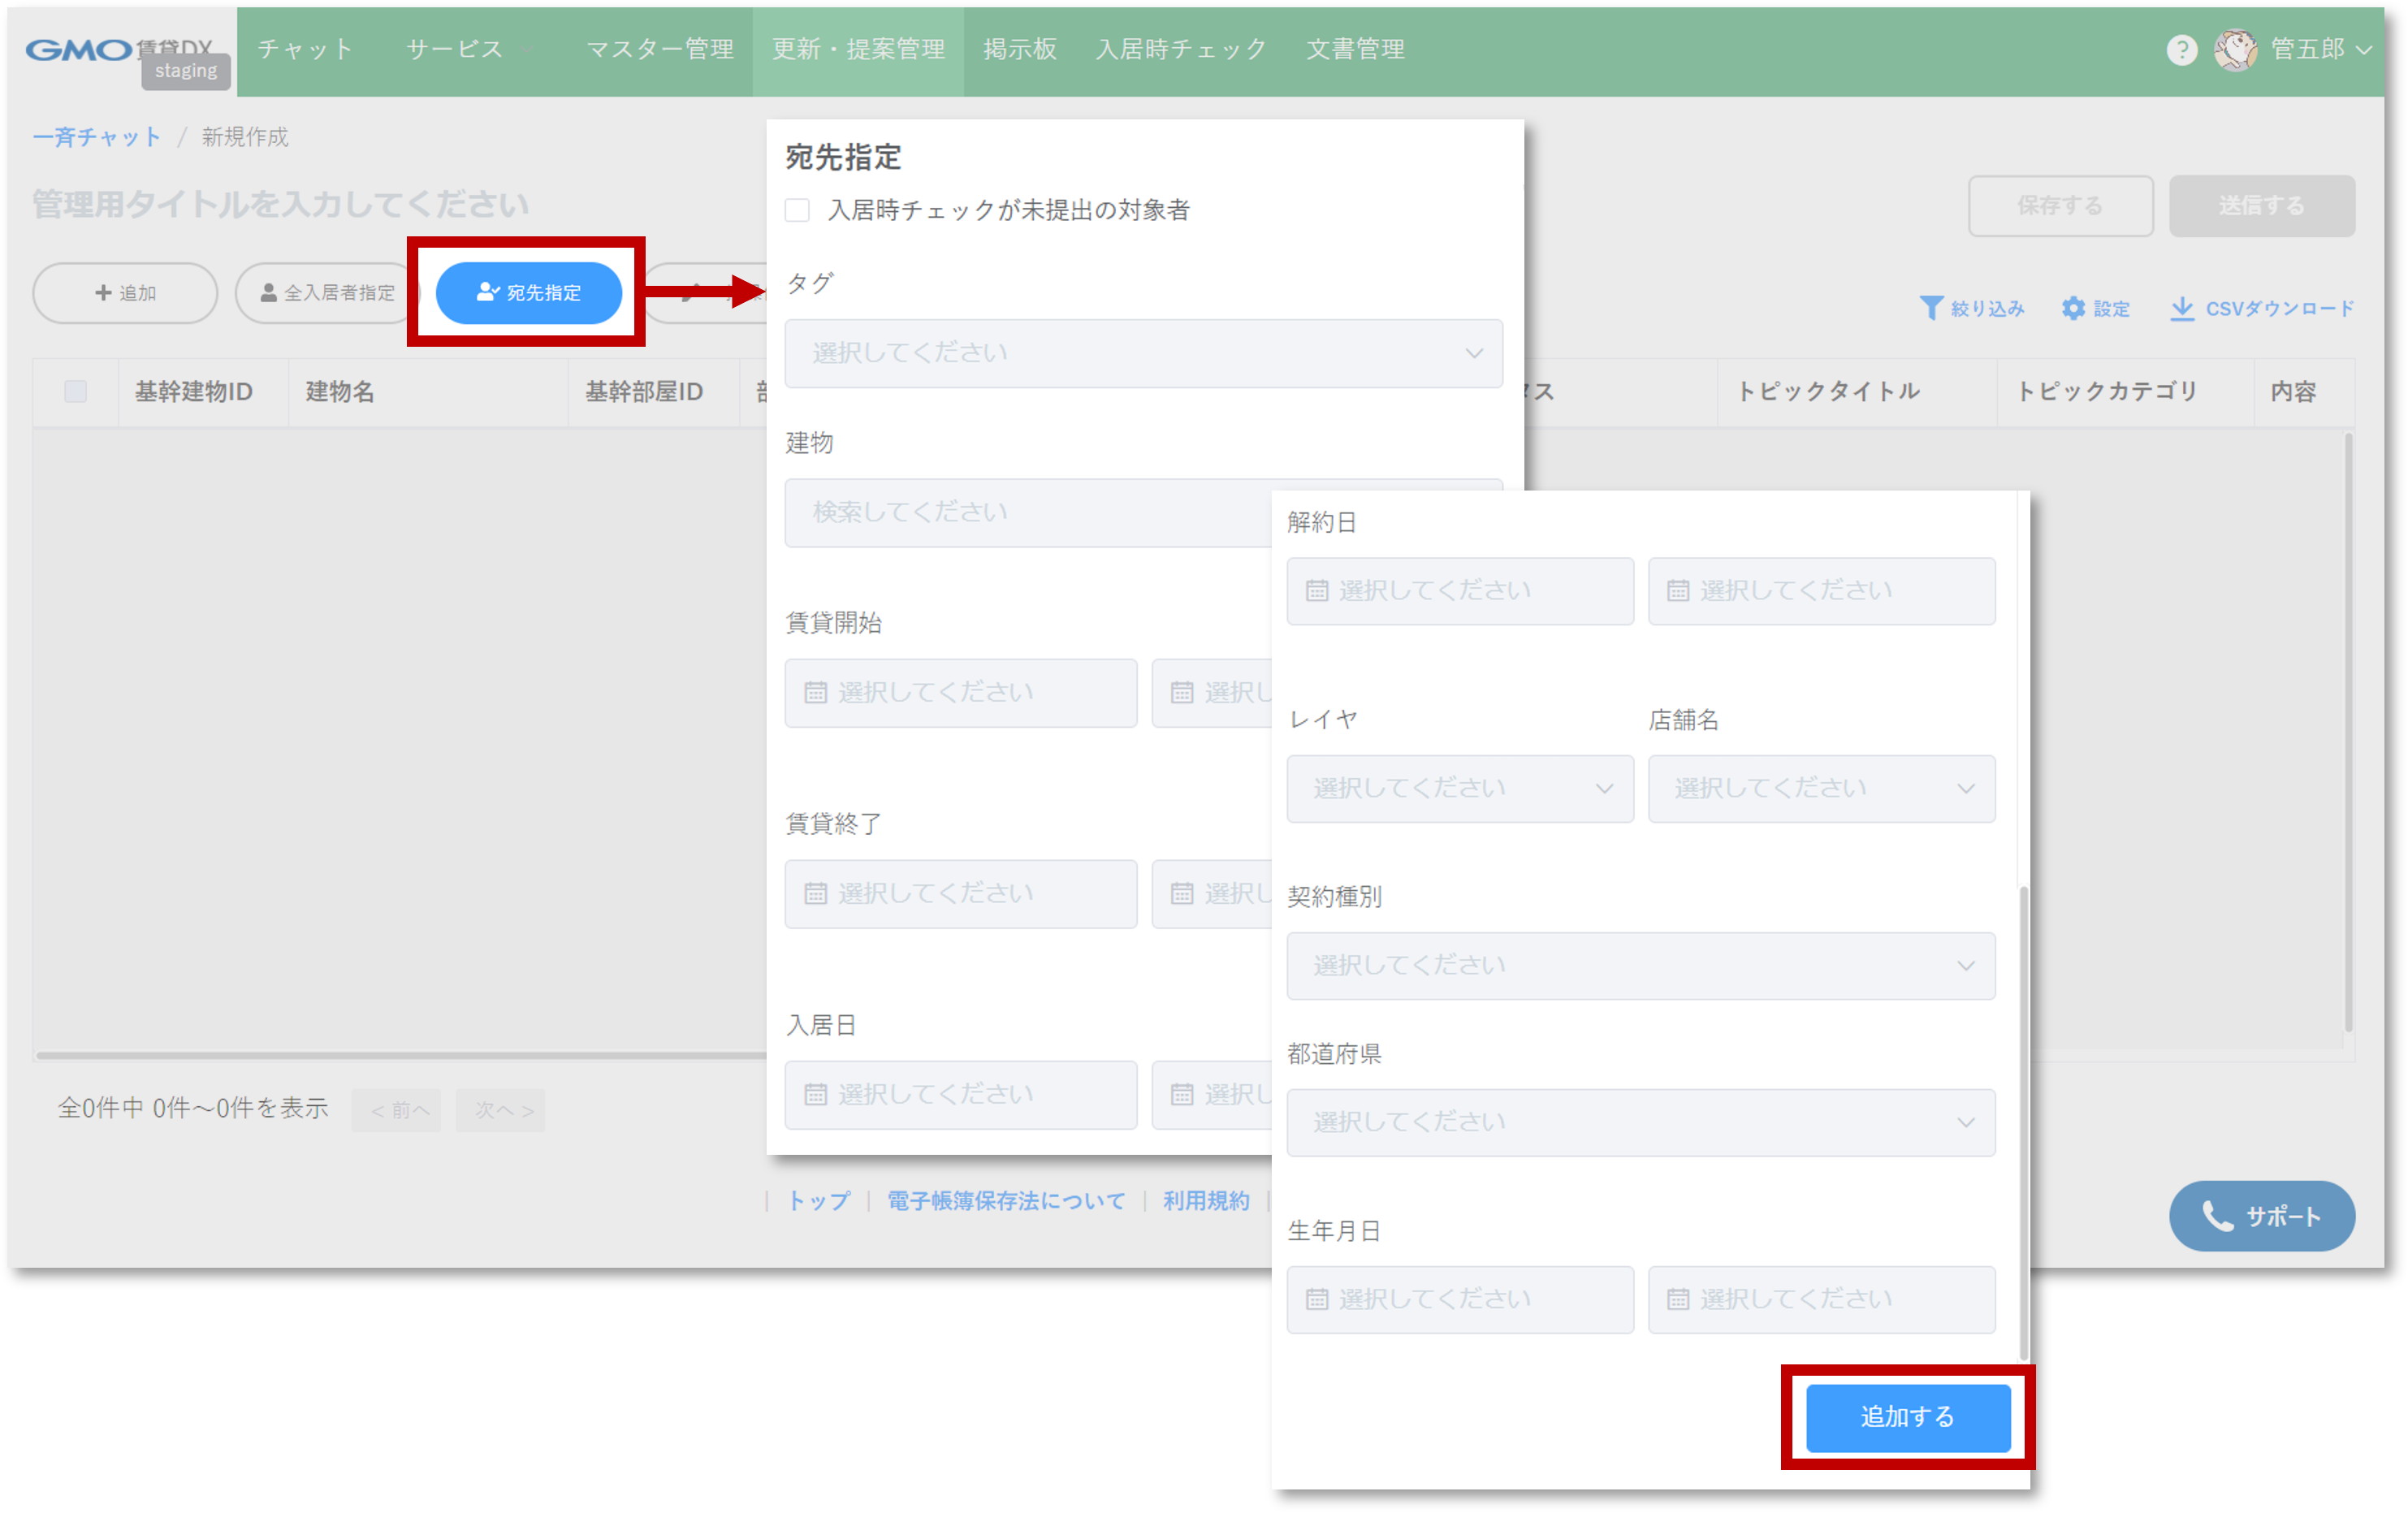Click calendar icon in first 解約日 field
2408x1513 pixels.
coord(1317,591)
